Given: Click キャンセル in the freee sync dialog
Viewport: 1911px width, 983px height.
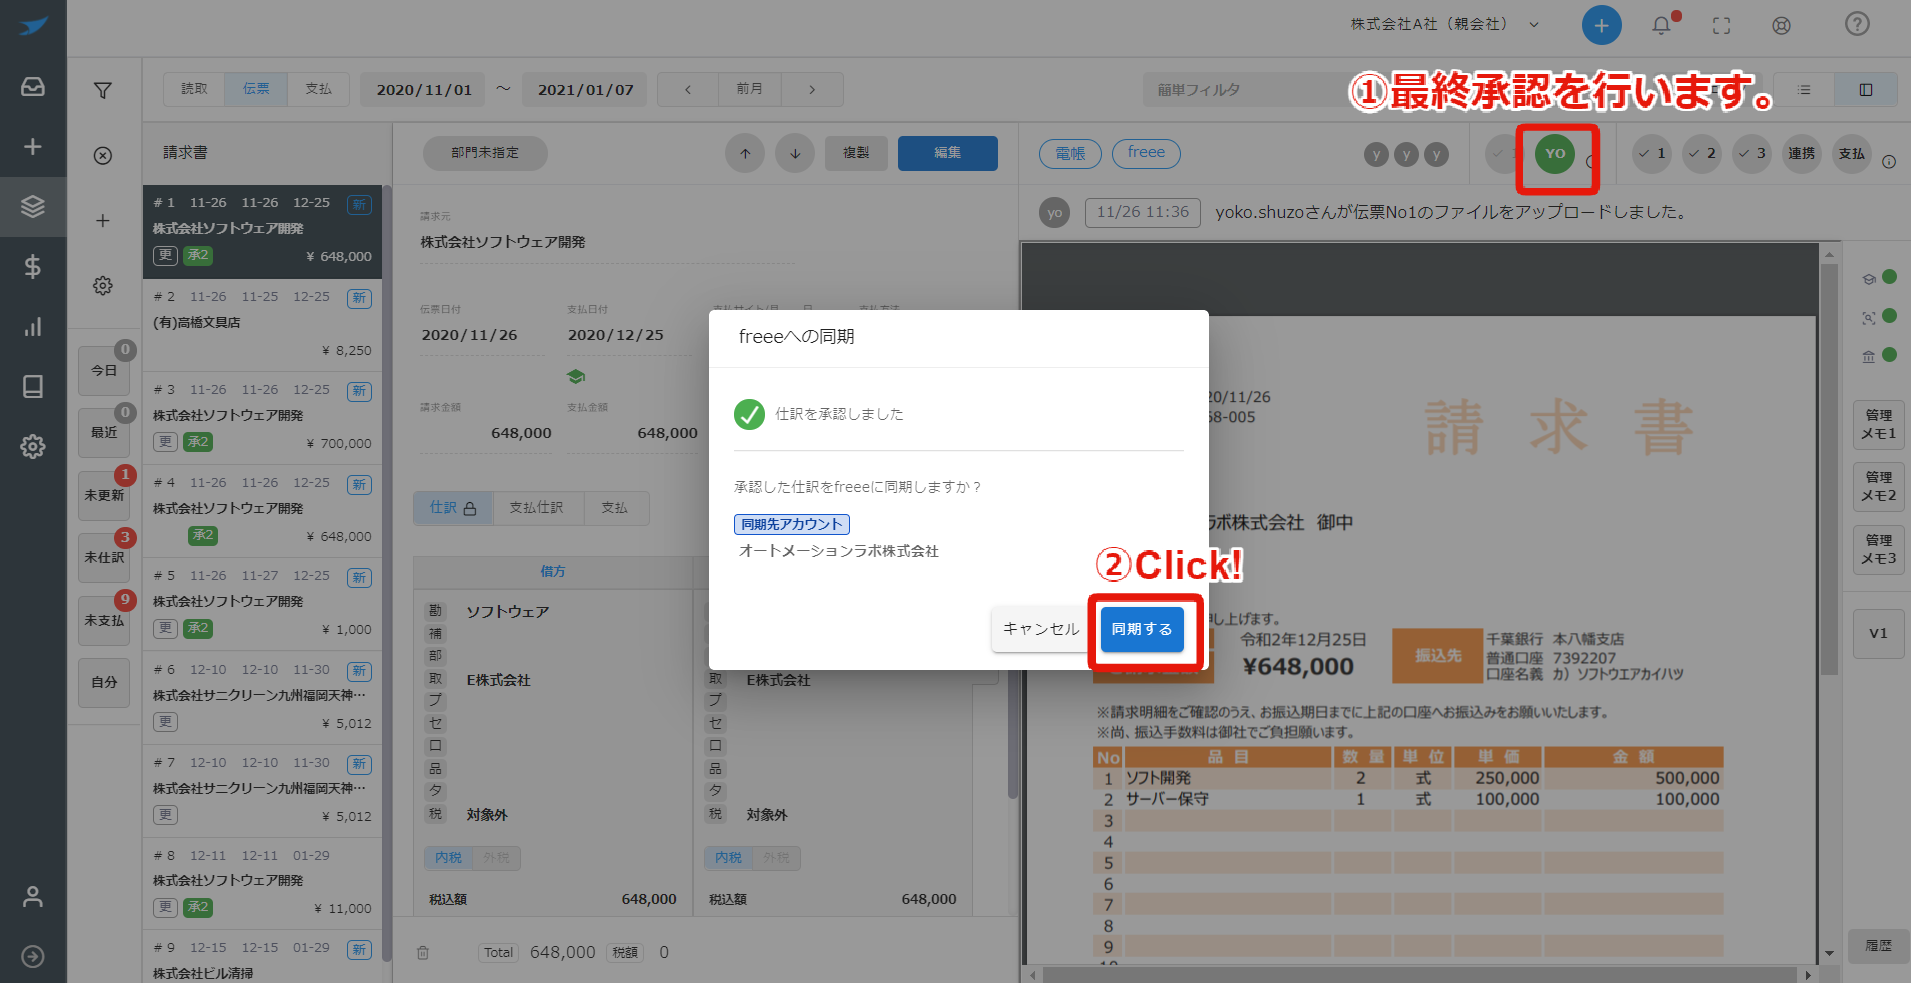Looking at the screenshot, I should point(1041,629).
